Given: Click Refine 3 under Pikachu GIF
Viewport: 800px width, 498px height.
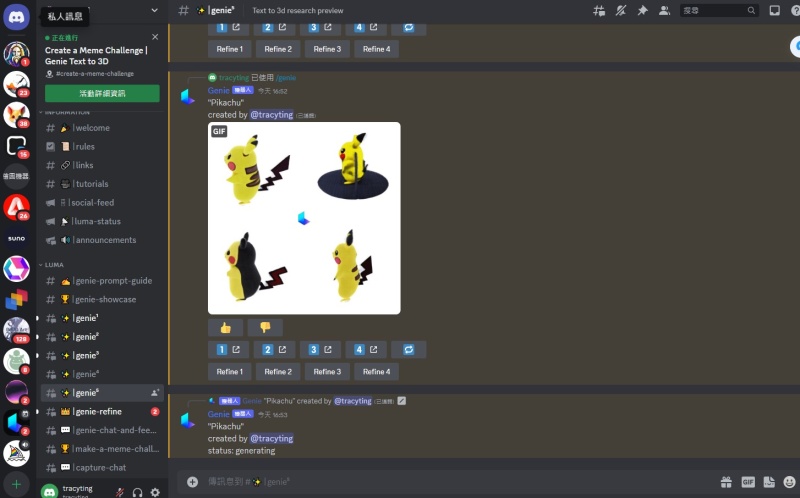Looking at the screenshot, I should pyautogui.click(x=327, y=371).
